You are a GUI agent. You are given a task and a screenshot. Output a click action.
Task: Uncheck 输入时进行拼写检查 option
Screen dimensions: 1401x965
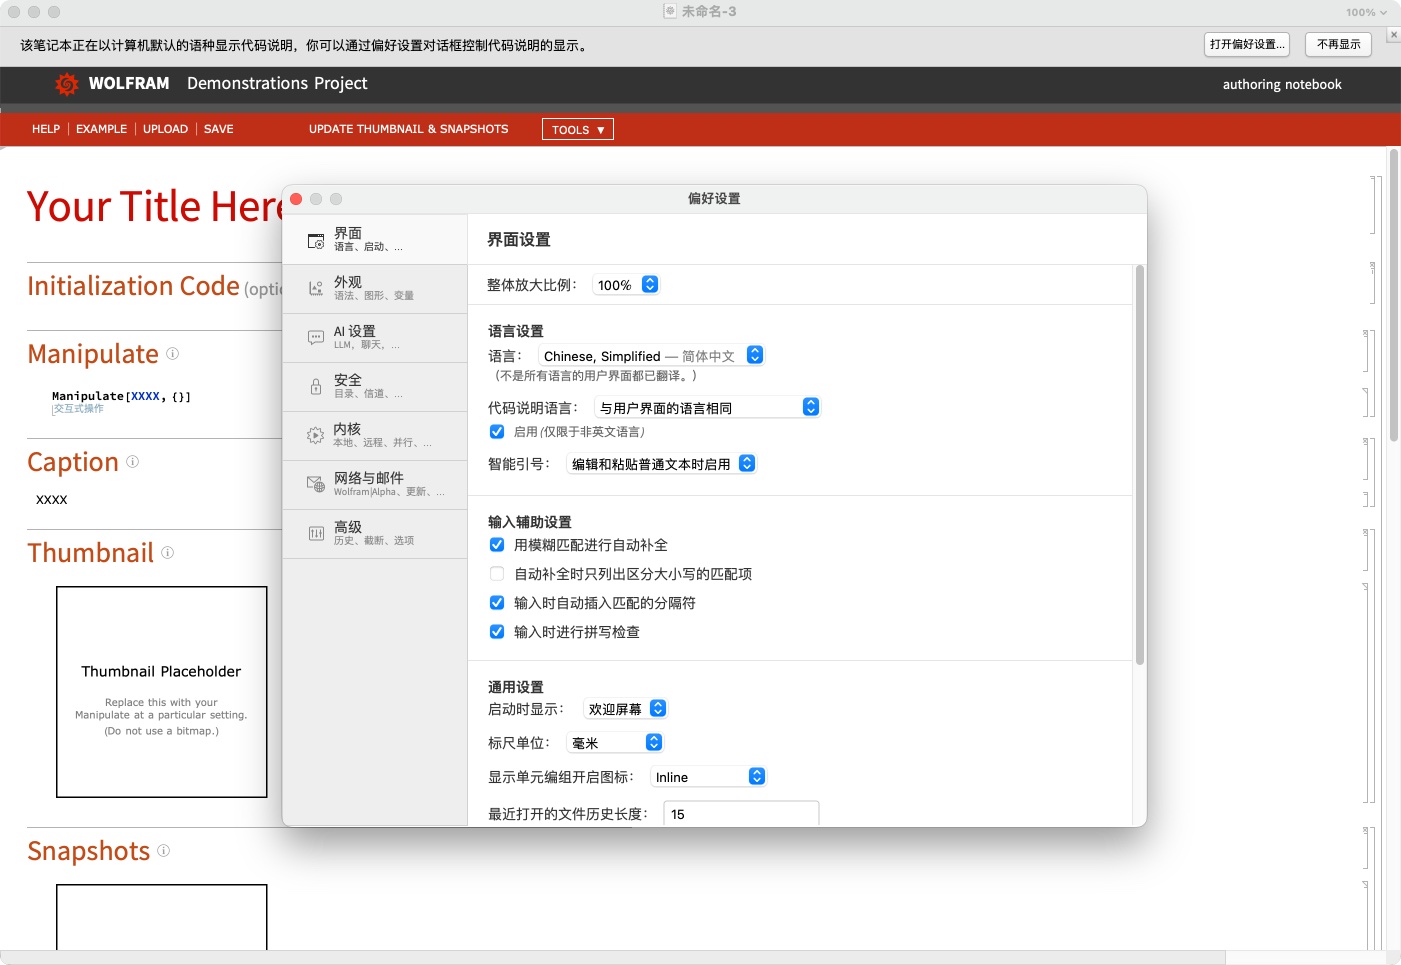click(x=497, y=632)
